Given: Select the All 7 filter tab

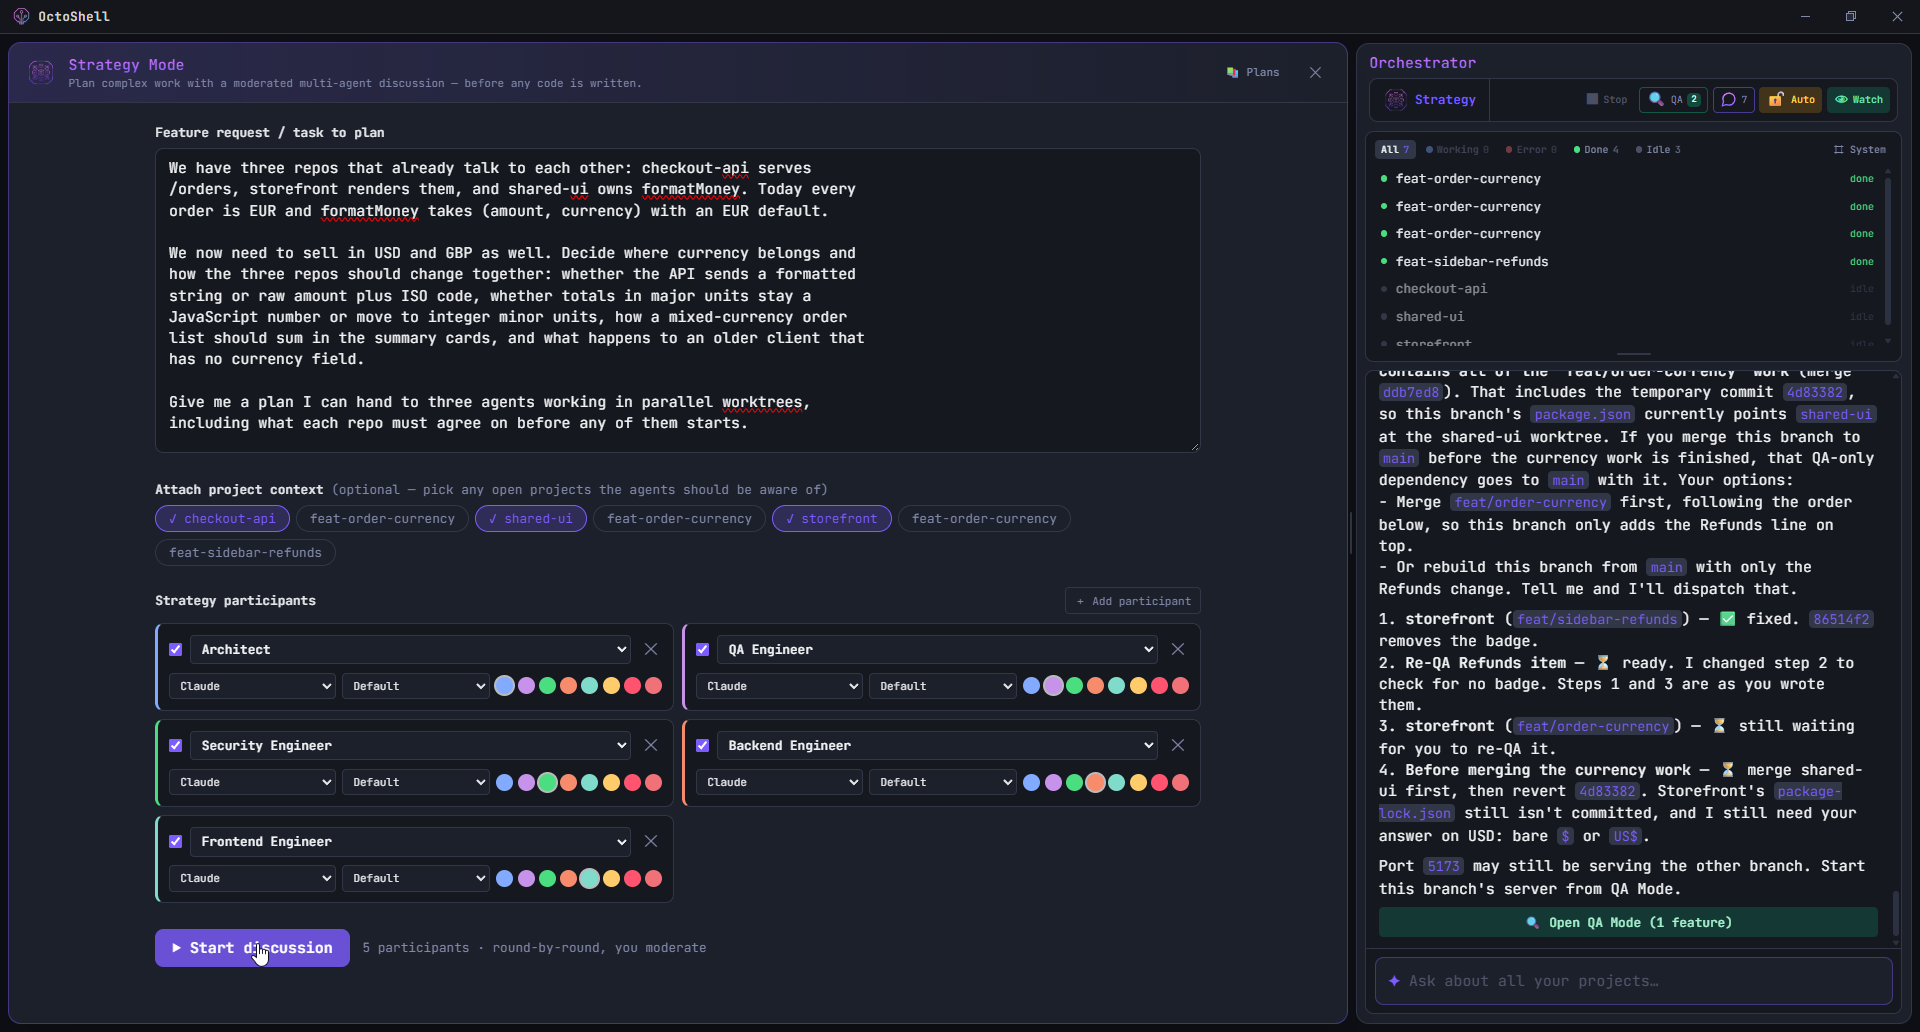Looking at the screenshot, I should (x=1394, y=149).
